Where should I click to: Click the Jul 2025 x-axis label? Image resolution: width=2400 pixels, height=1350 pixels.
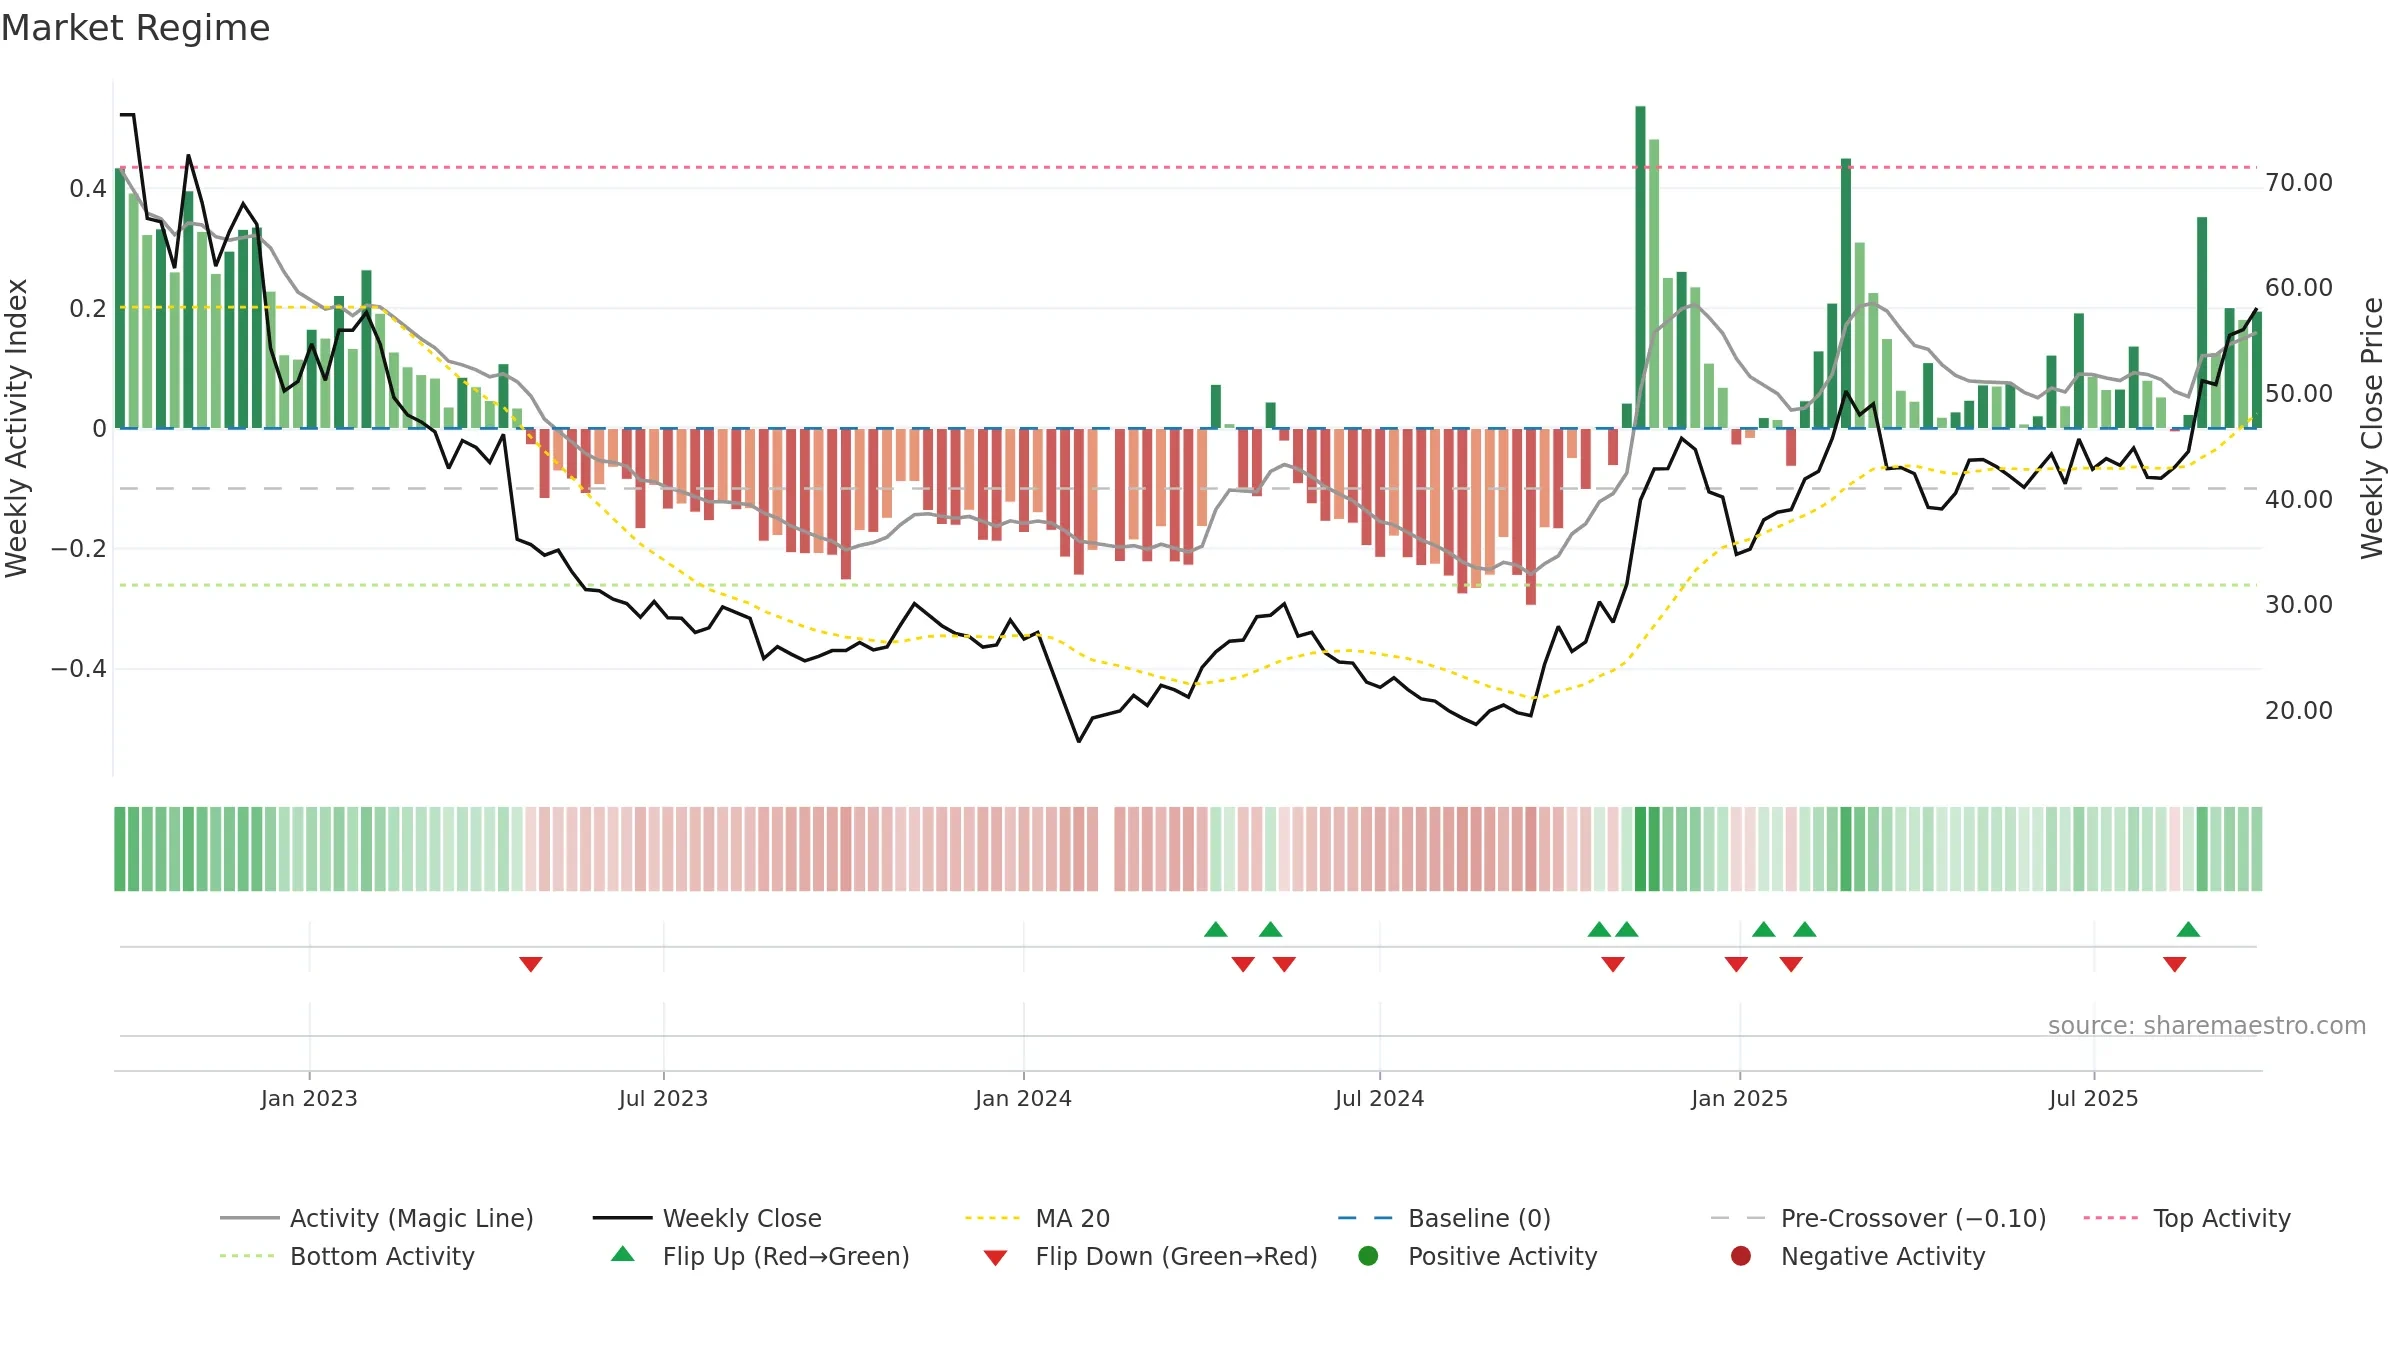click(2093, 1098)
